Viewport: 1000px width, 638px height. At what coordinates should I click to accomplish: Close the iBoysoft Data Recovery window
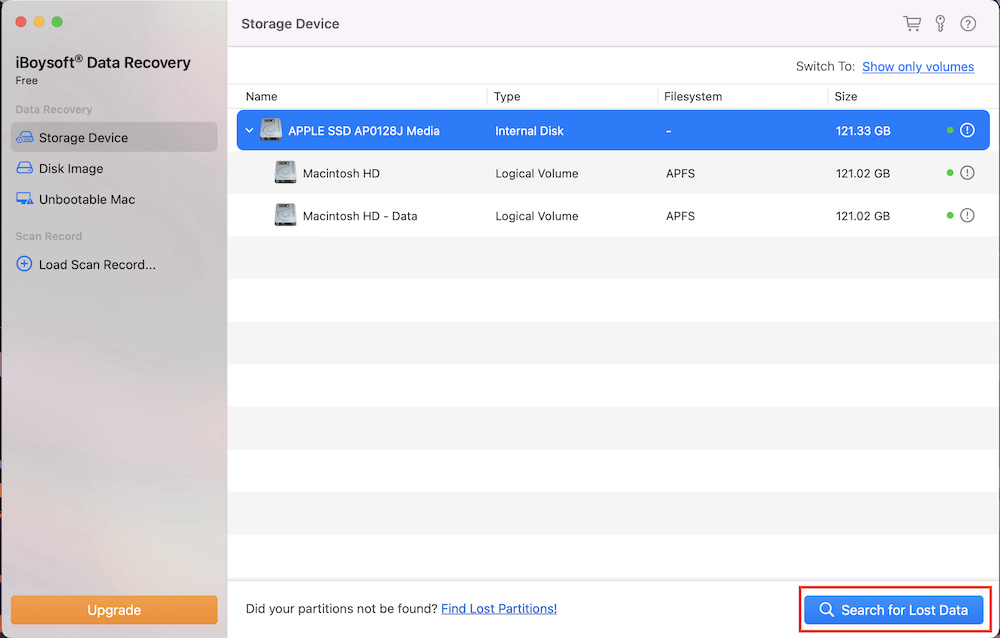(x=20, y=22)
